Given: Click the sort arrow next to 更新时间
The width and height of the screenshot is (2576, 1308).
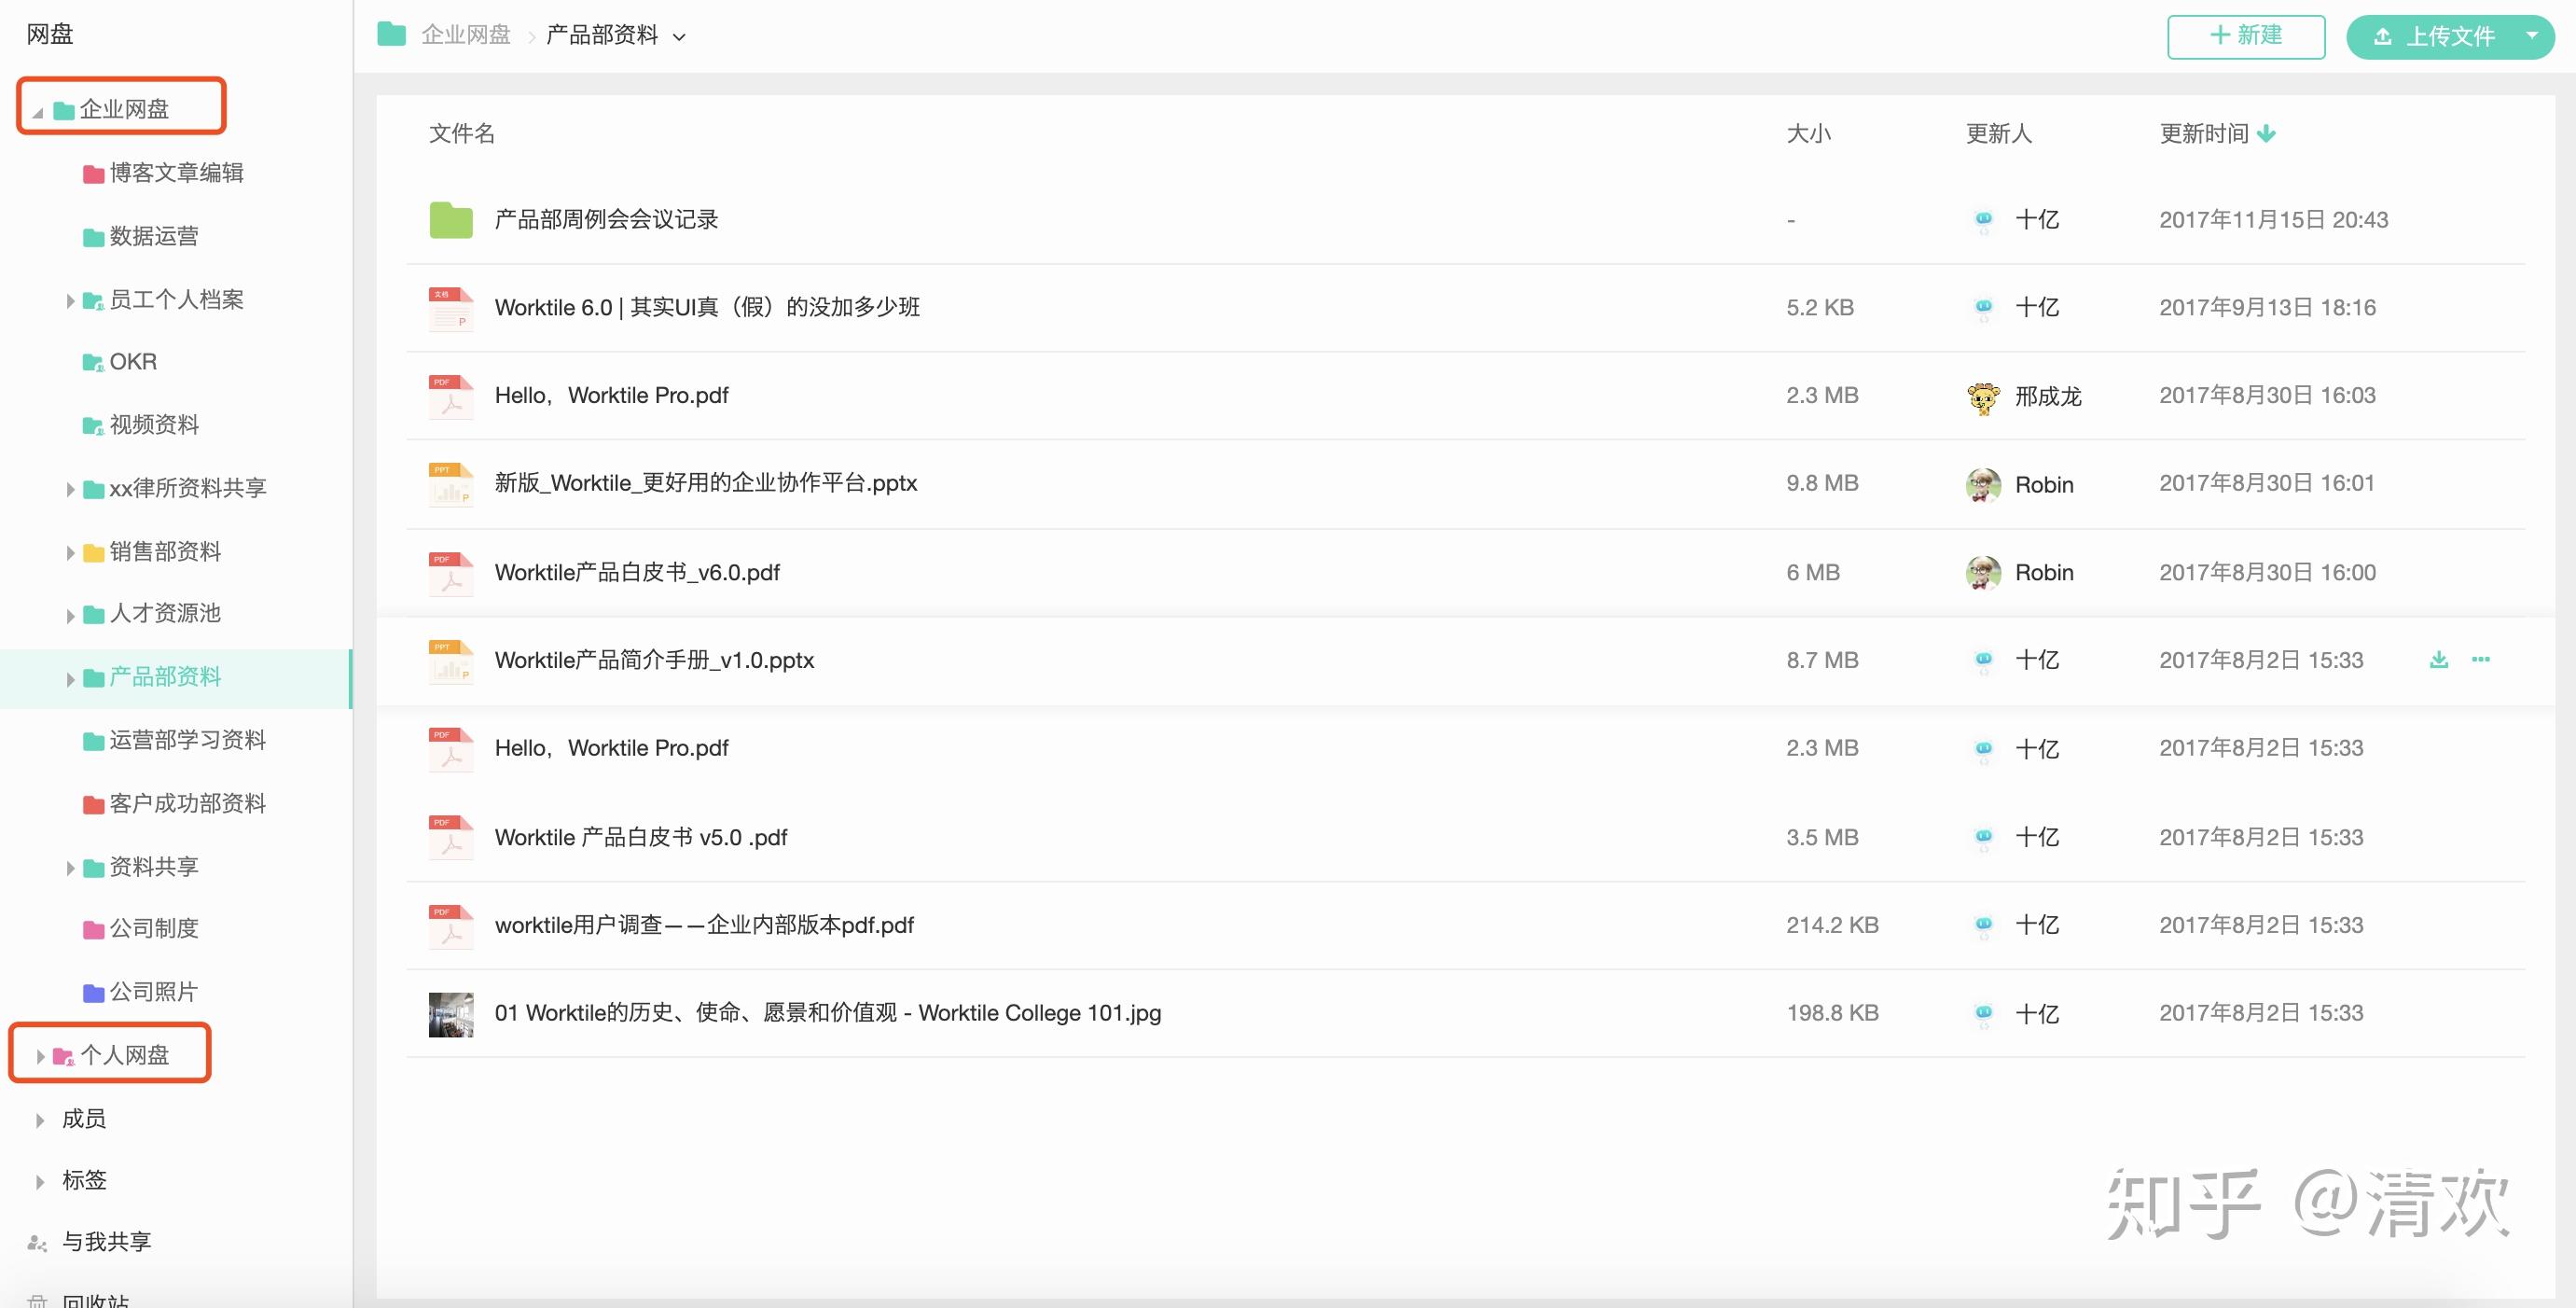Looking at the screenshot, I should click(x=2266, y=134).
